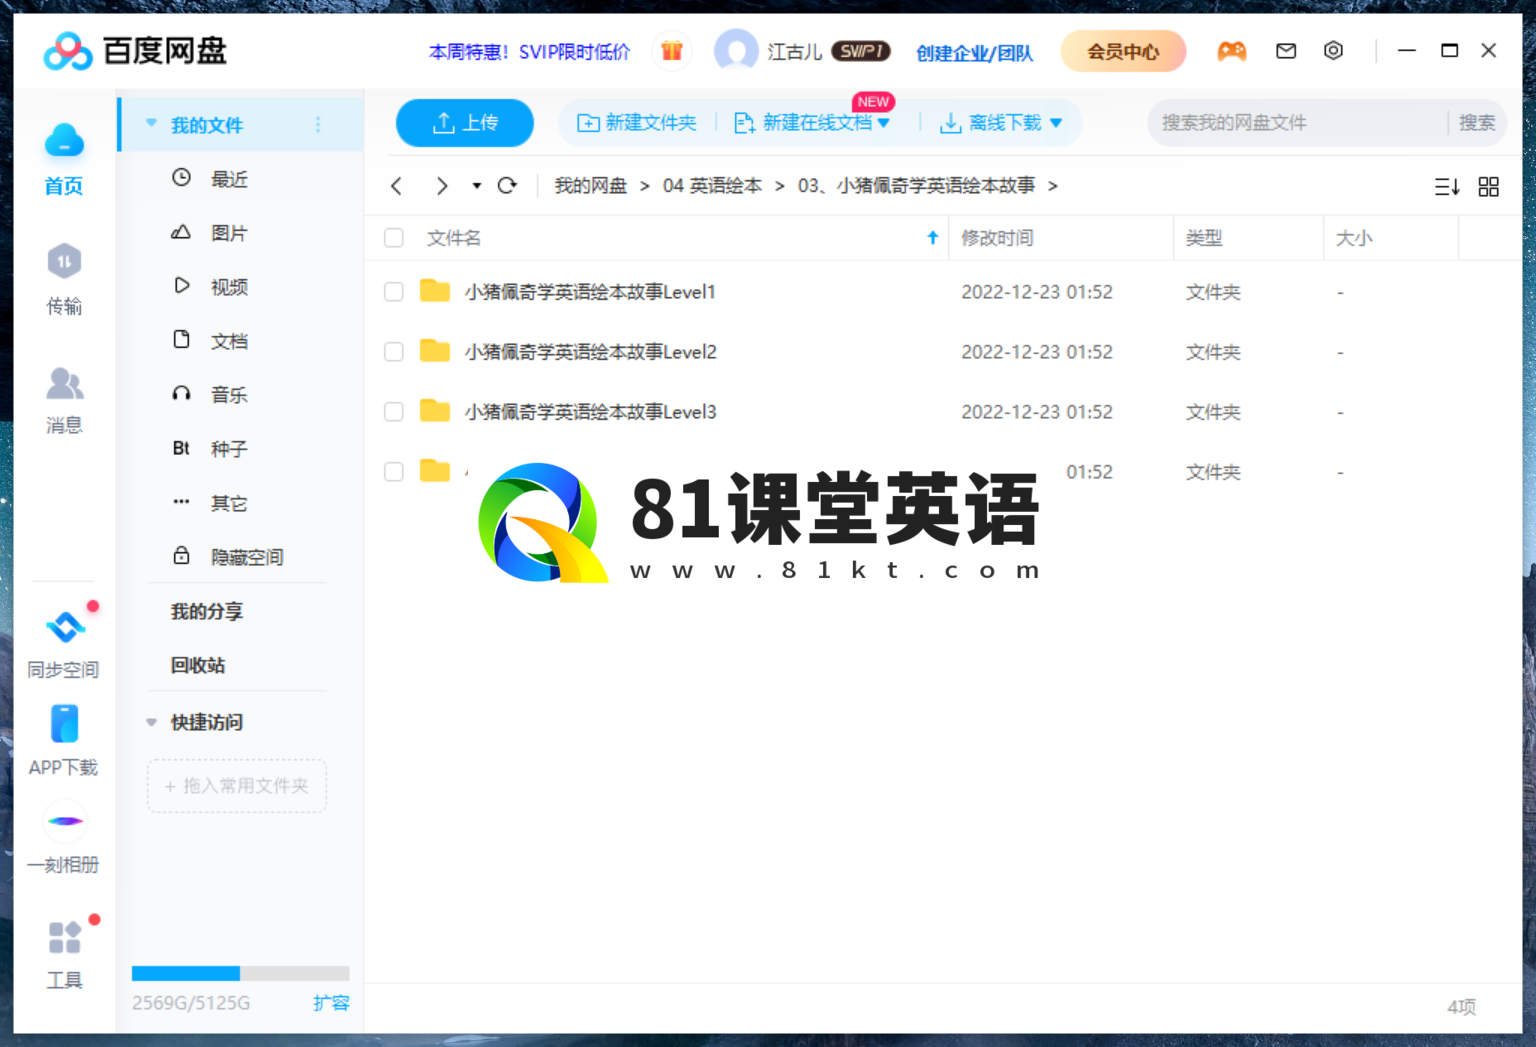Open the 传输 transfer section

[64, 279]
